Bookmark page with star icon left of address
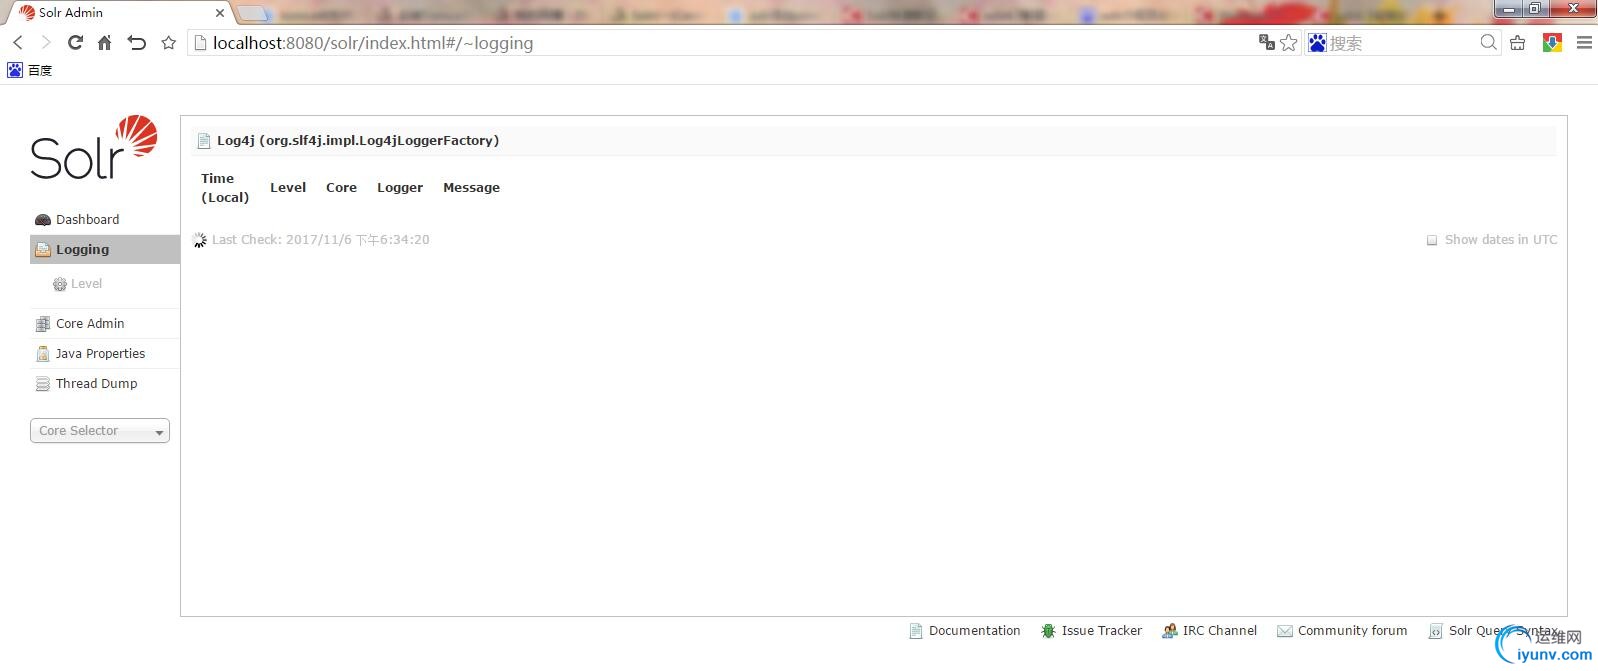 click(x=169, y=42)
